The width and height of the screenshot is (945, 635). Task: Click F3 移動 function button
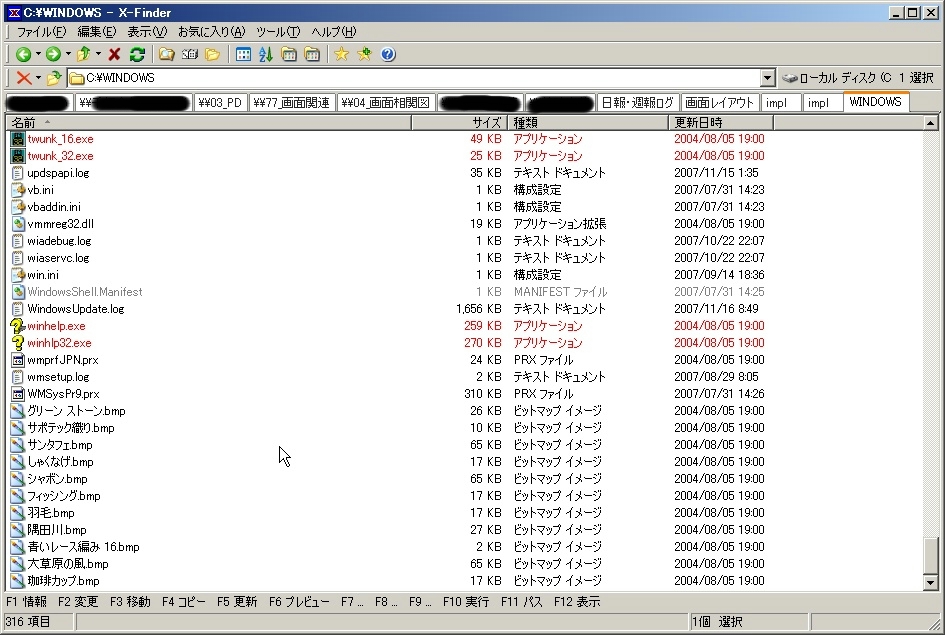point(130,602)
